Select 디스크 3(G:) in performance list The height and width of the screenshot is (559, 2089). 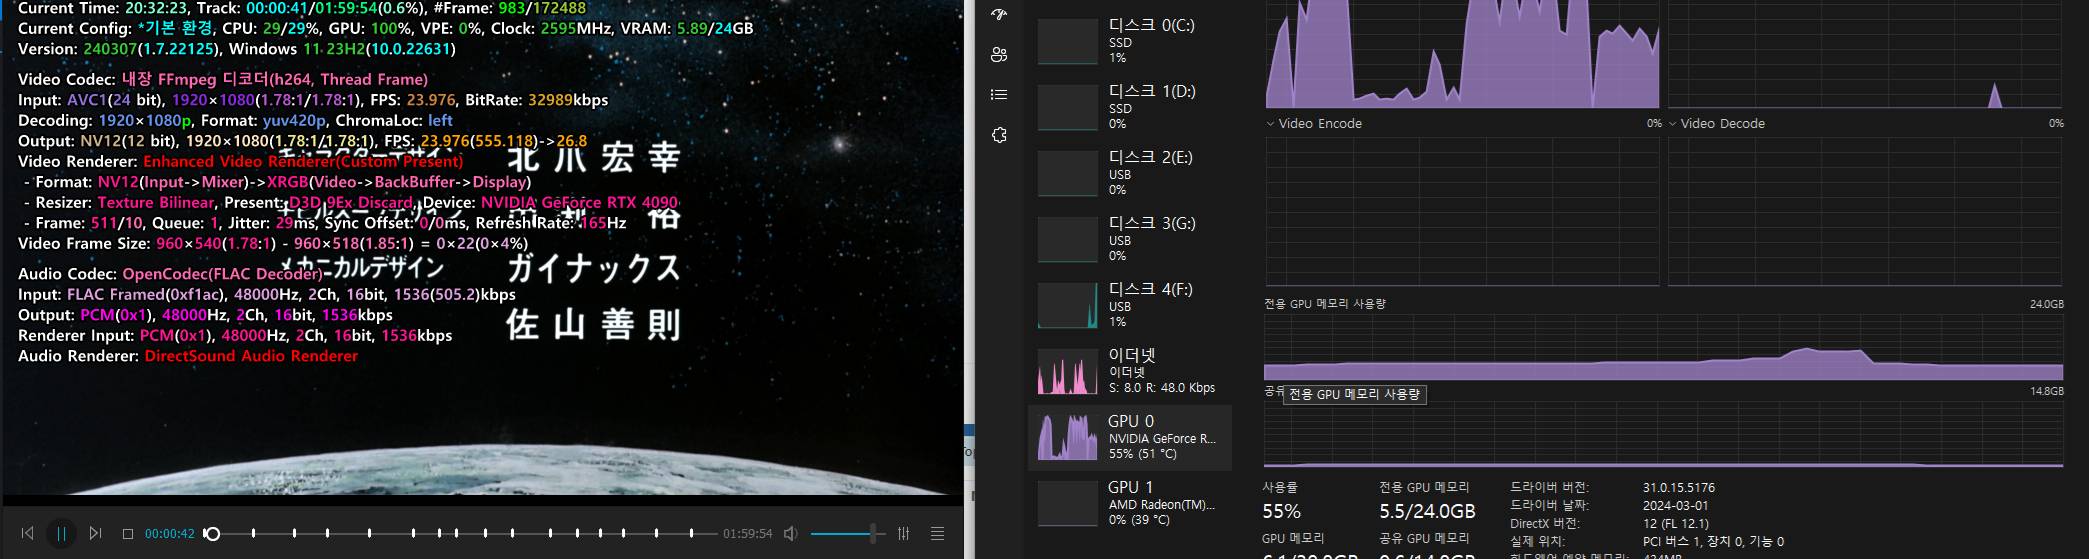(x=1130, y=239)
